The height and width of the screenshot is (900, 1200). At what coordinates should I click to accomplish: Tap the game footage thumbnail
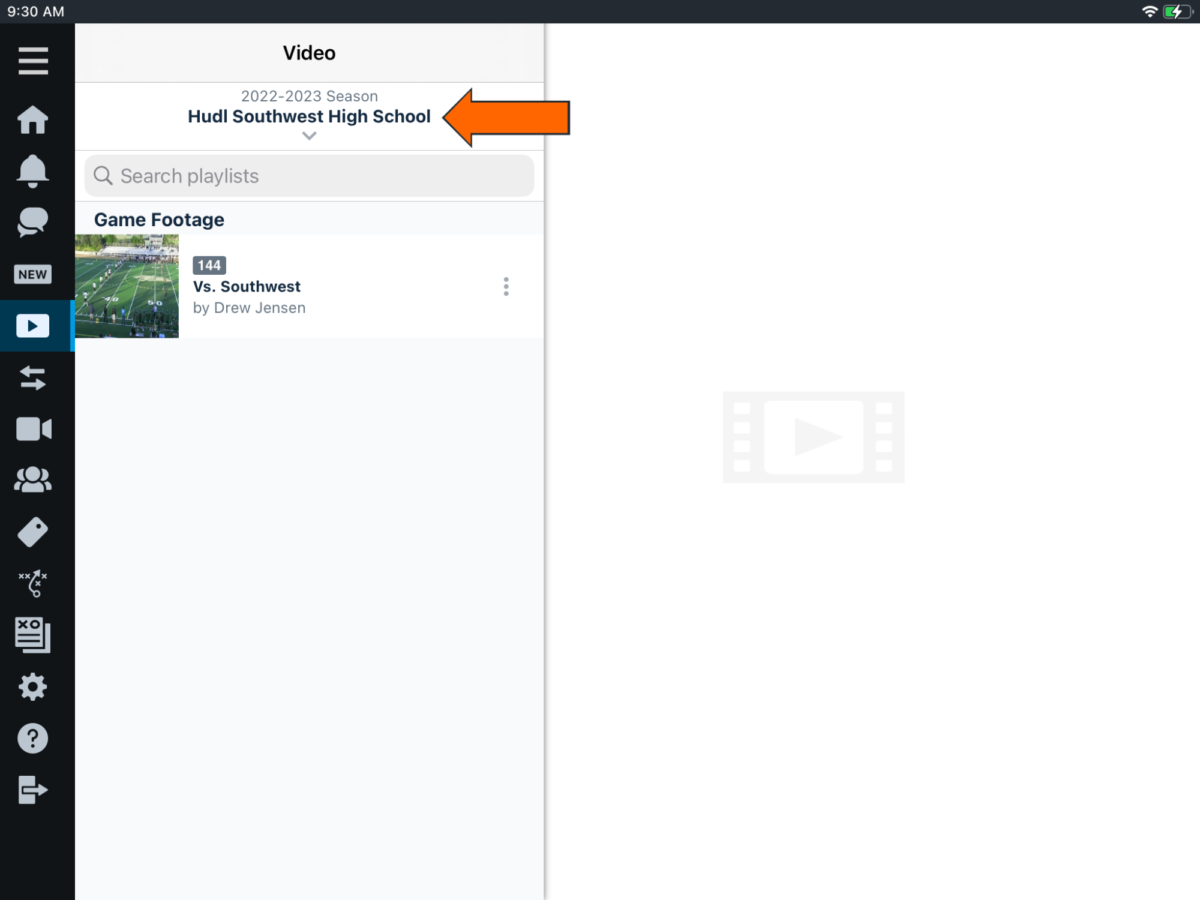pos(126,286)
